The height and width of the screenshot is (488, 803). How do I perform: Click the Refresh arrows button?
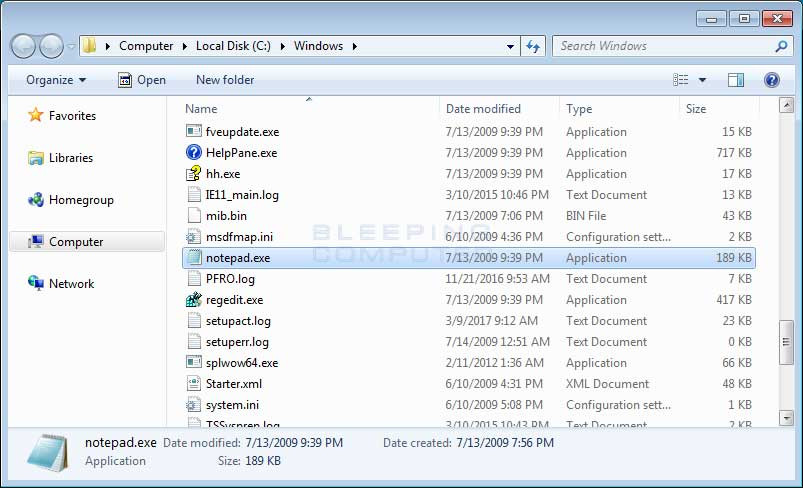(x=533, y=46)
